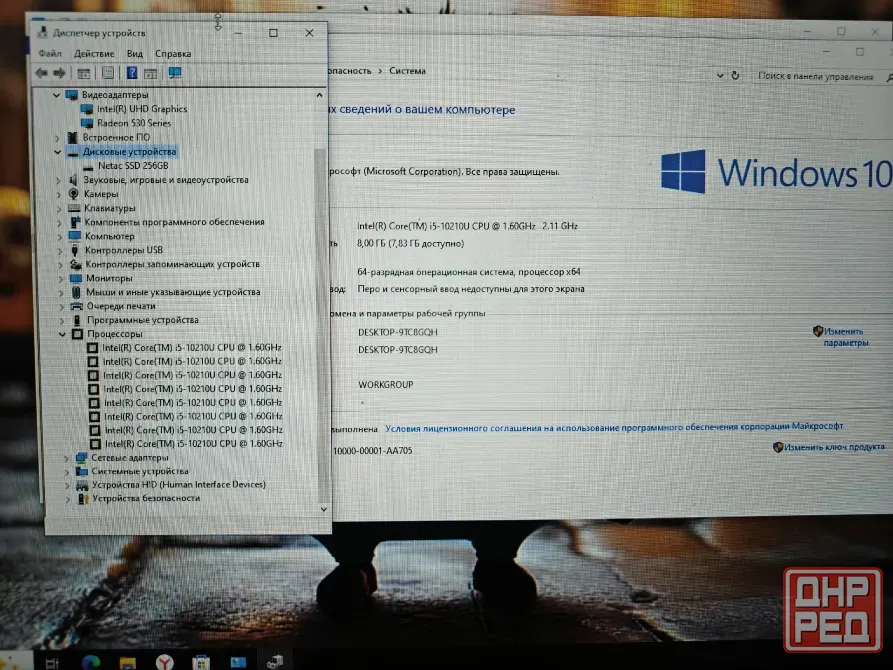Expand the Контроллеры USB category
The height and width of the screenshot is (670, 893).
tap(59, 251)
